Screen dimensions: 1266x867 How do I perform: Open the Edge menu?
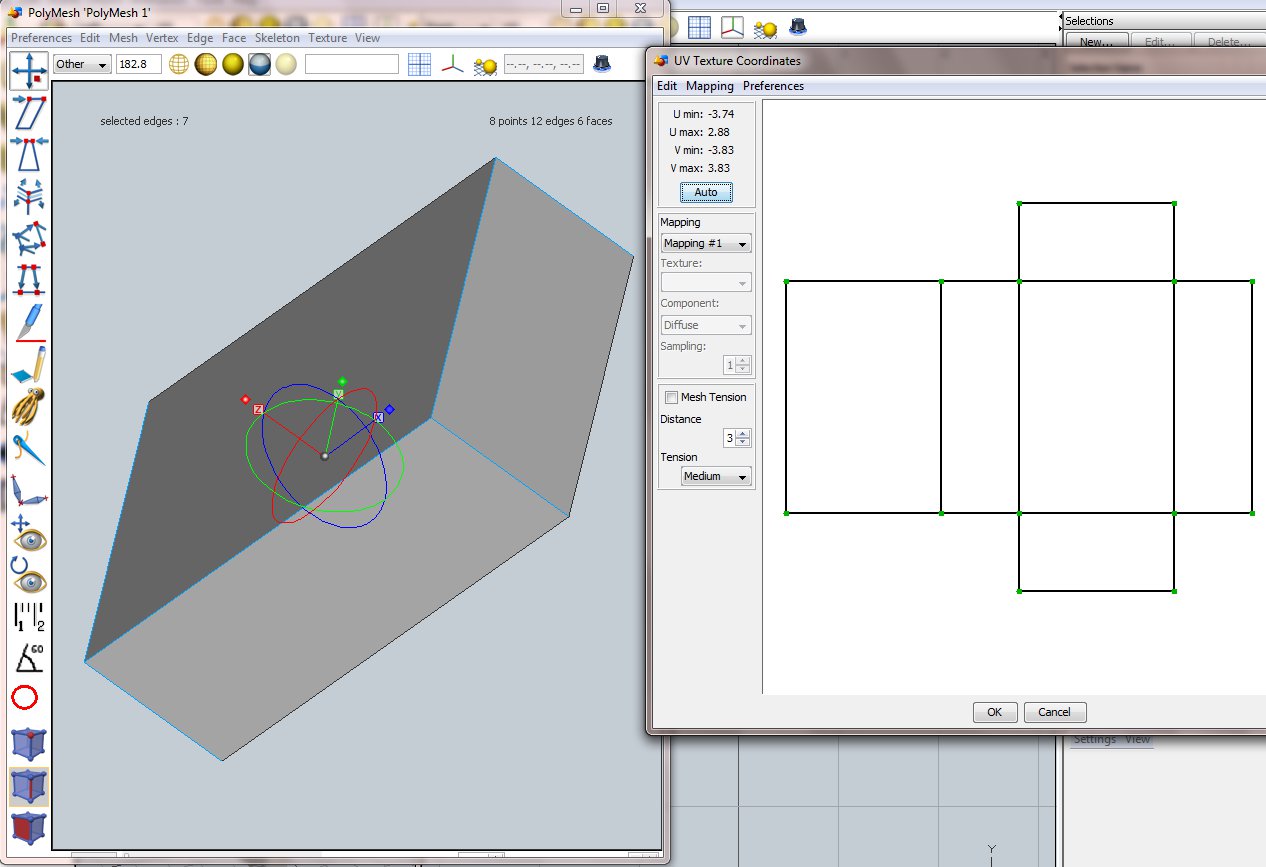pyautogui.click(x=200, y=38)
